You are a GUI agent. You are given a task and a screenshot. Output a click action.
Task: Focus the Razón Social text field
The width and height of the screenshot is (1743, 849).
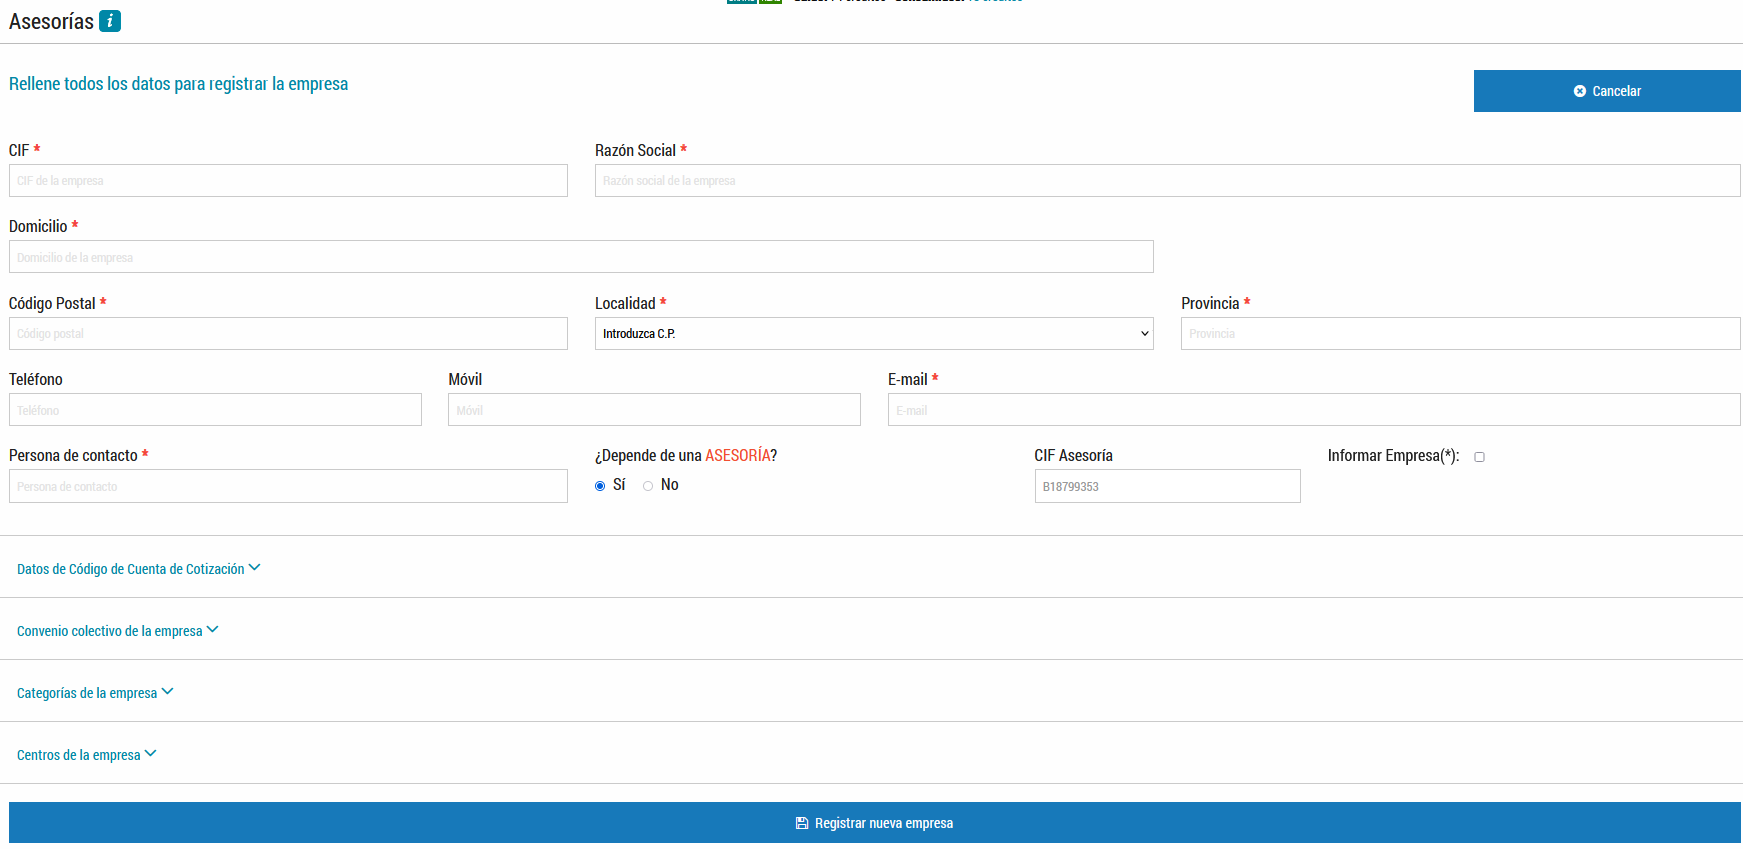[x=1167, y=181]
